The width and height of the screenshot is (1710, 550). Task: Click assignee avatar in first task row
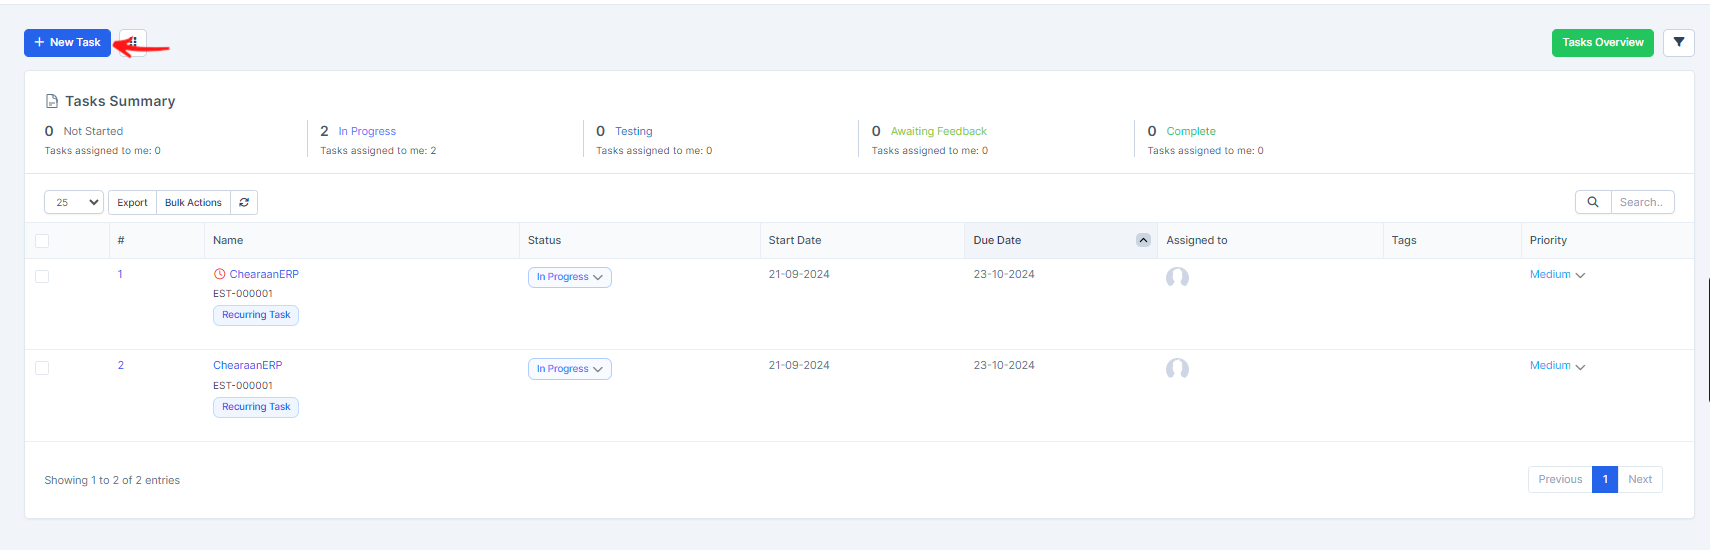(1177, 277)
